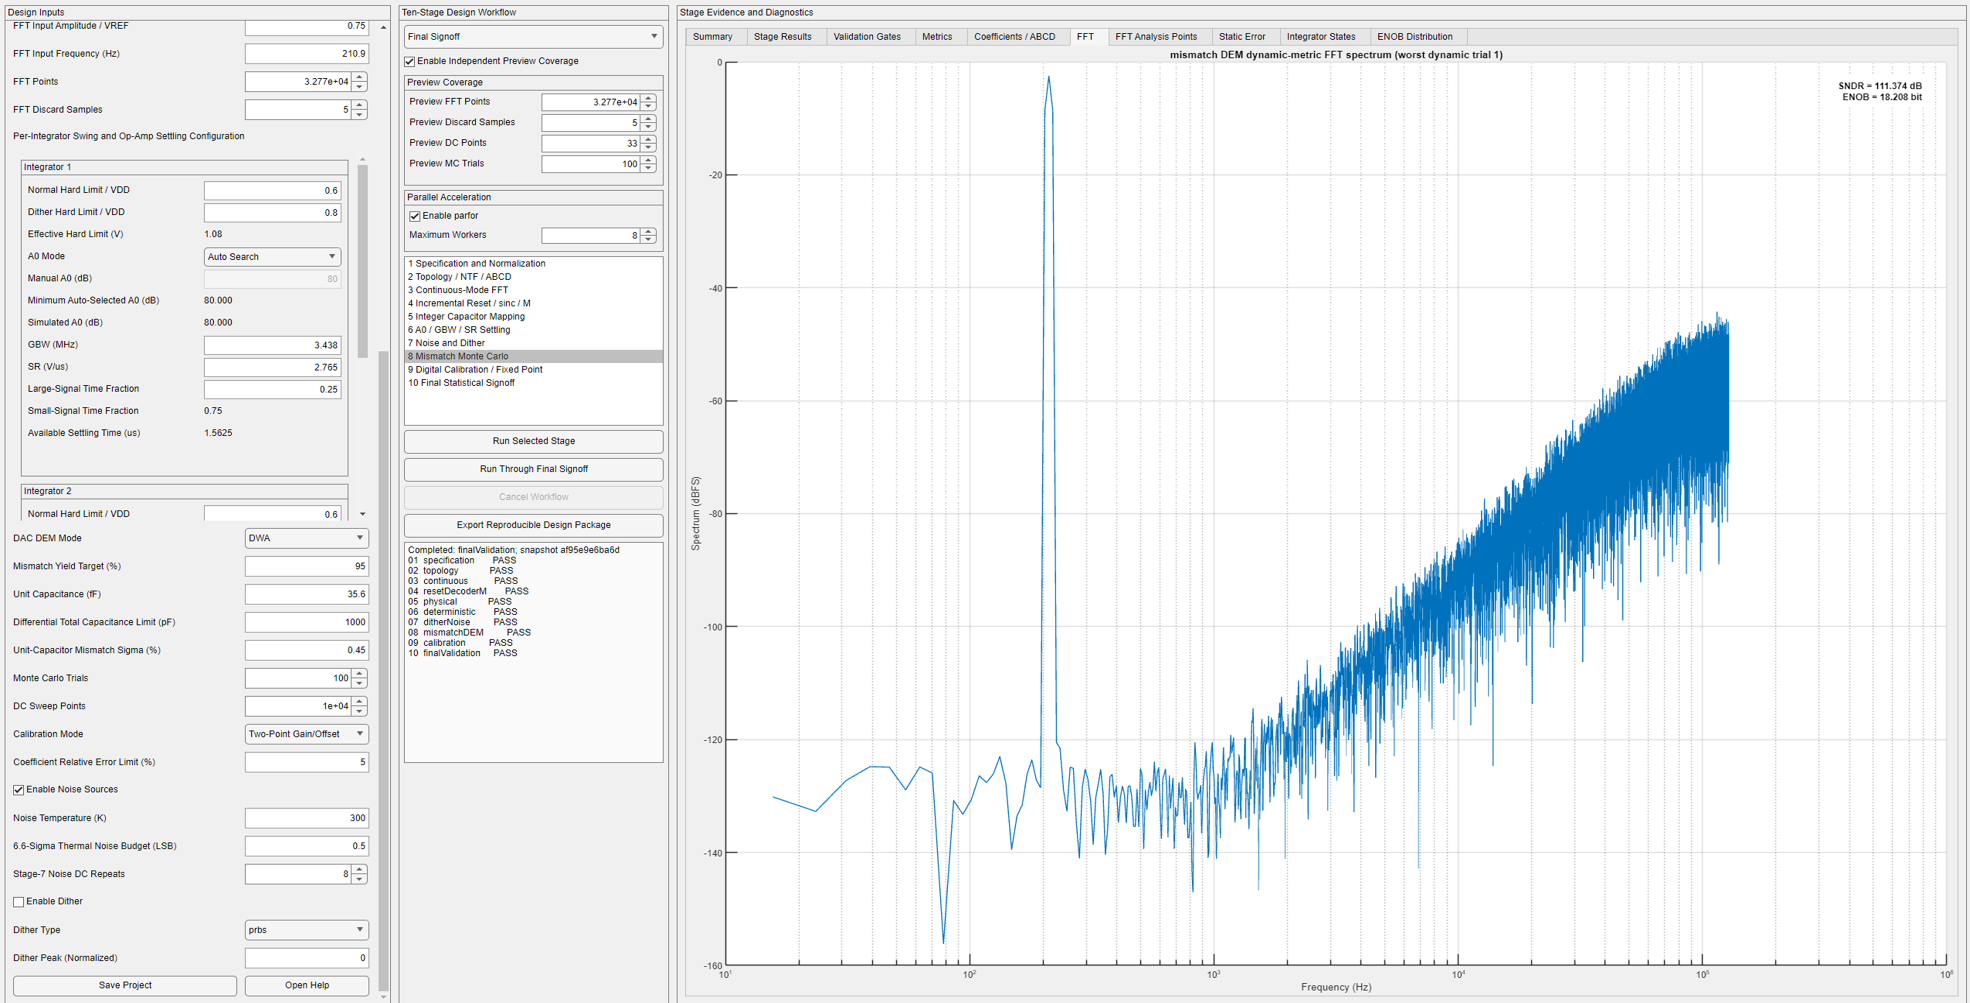This screenshot has width=1970, height=1003.
Task: Click the Mismatch Yield Target field
Action: [306, 566]
